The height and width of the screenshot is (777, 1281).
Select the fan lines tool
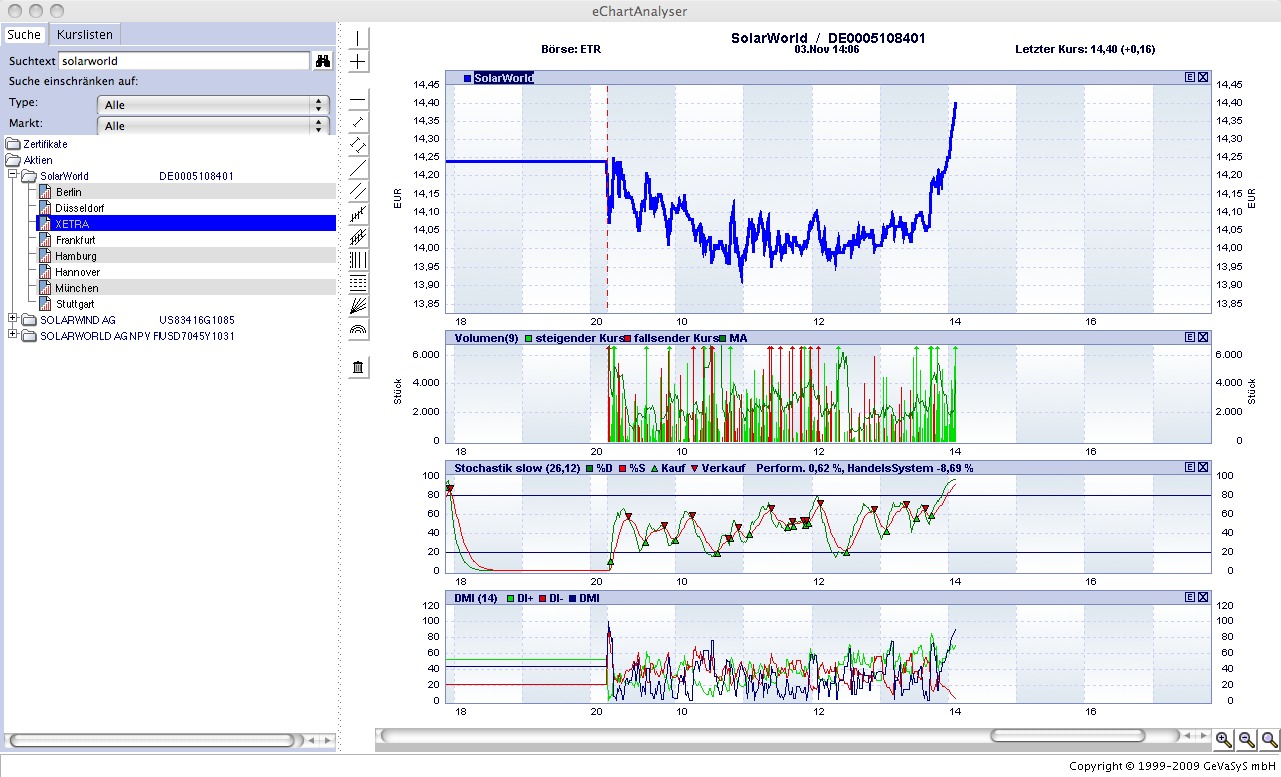359,306
